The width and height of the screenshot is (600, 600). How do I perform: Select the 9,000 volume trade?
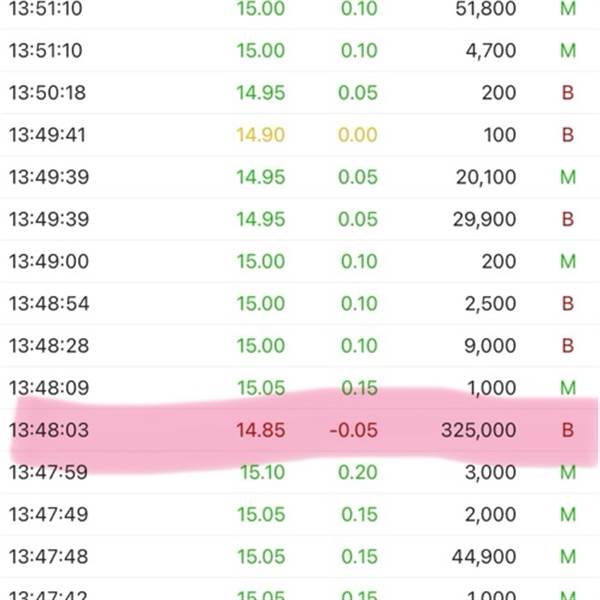coord(490,346)
